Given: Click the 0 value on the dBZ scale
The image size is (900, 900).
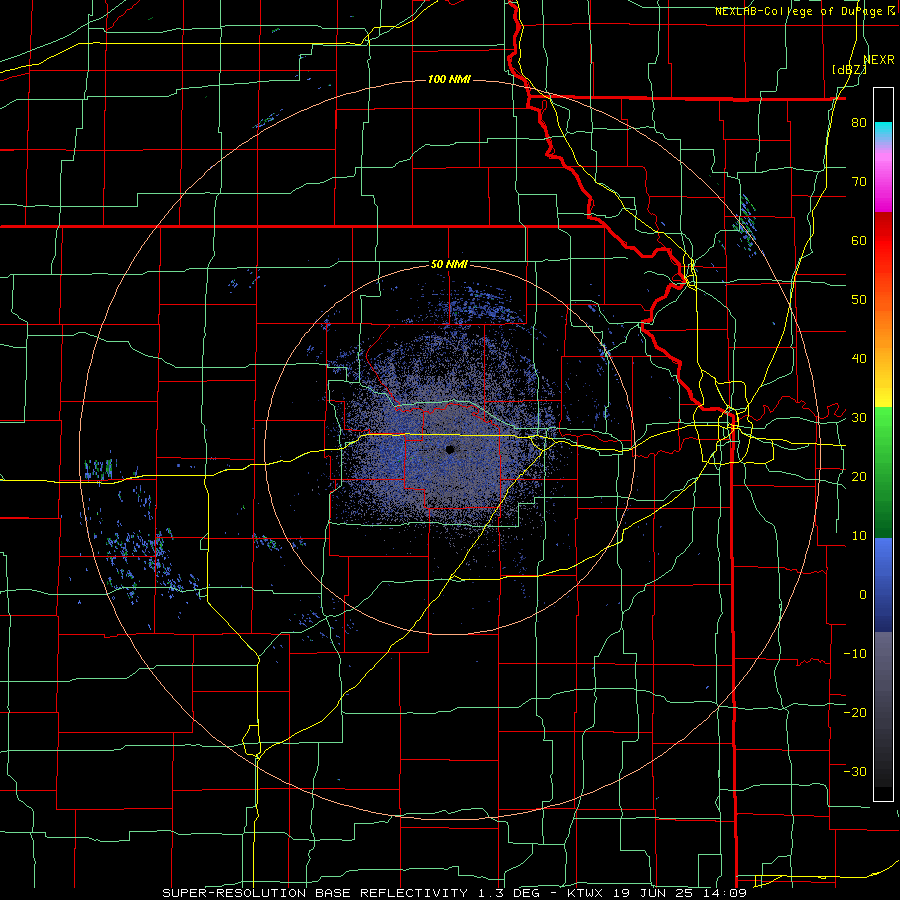Looking at the screenshot, I should coord(863,595).
